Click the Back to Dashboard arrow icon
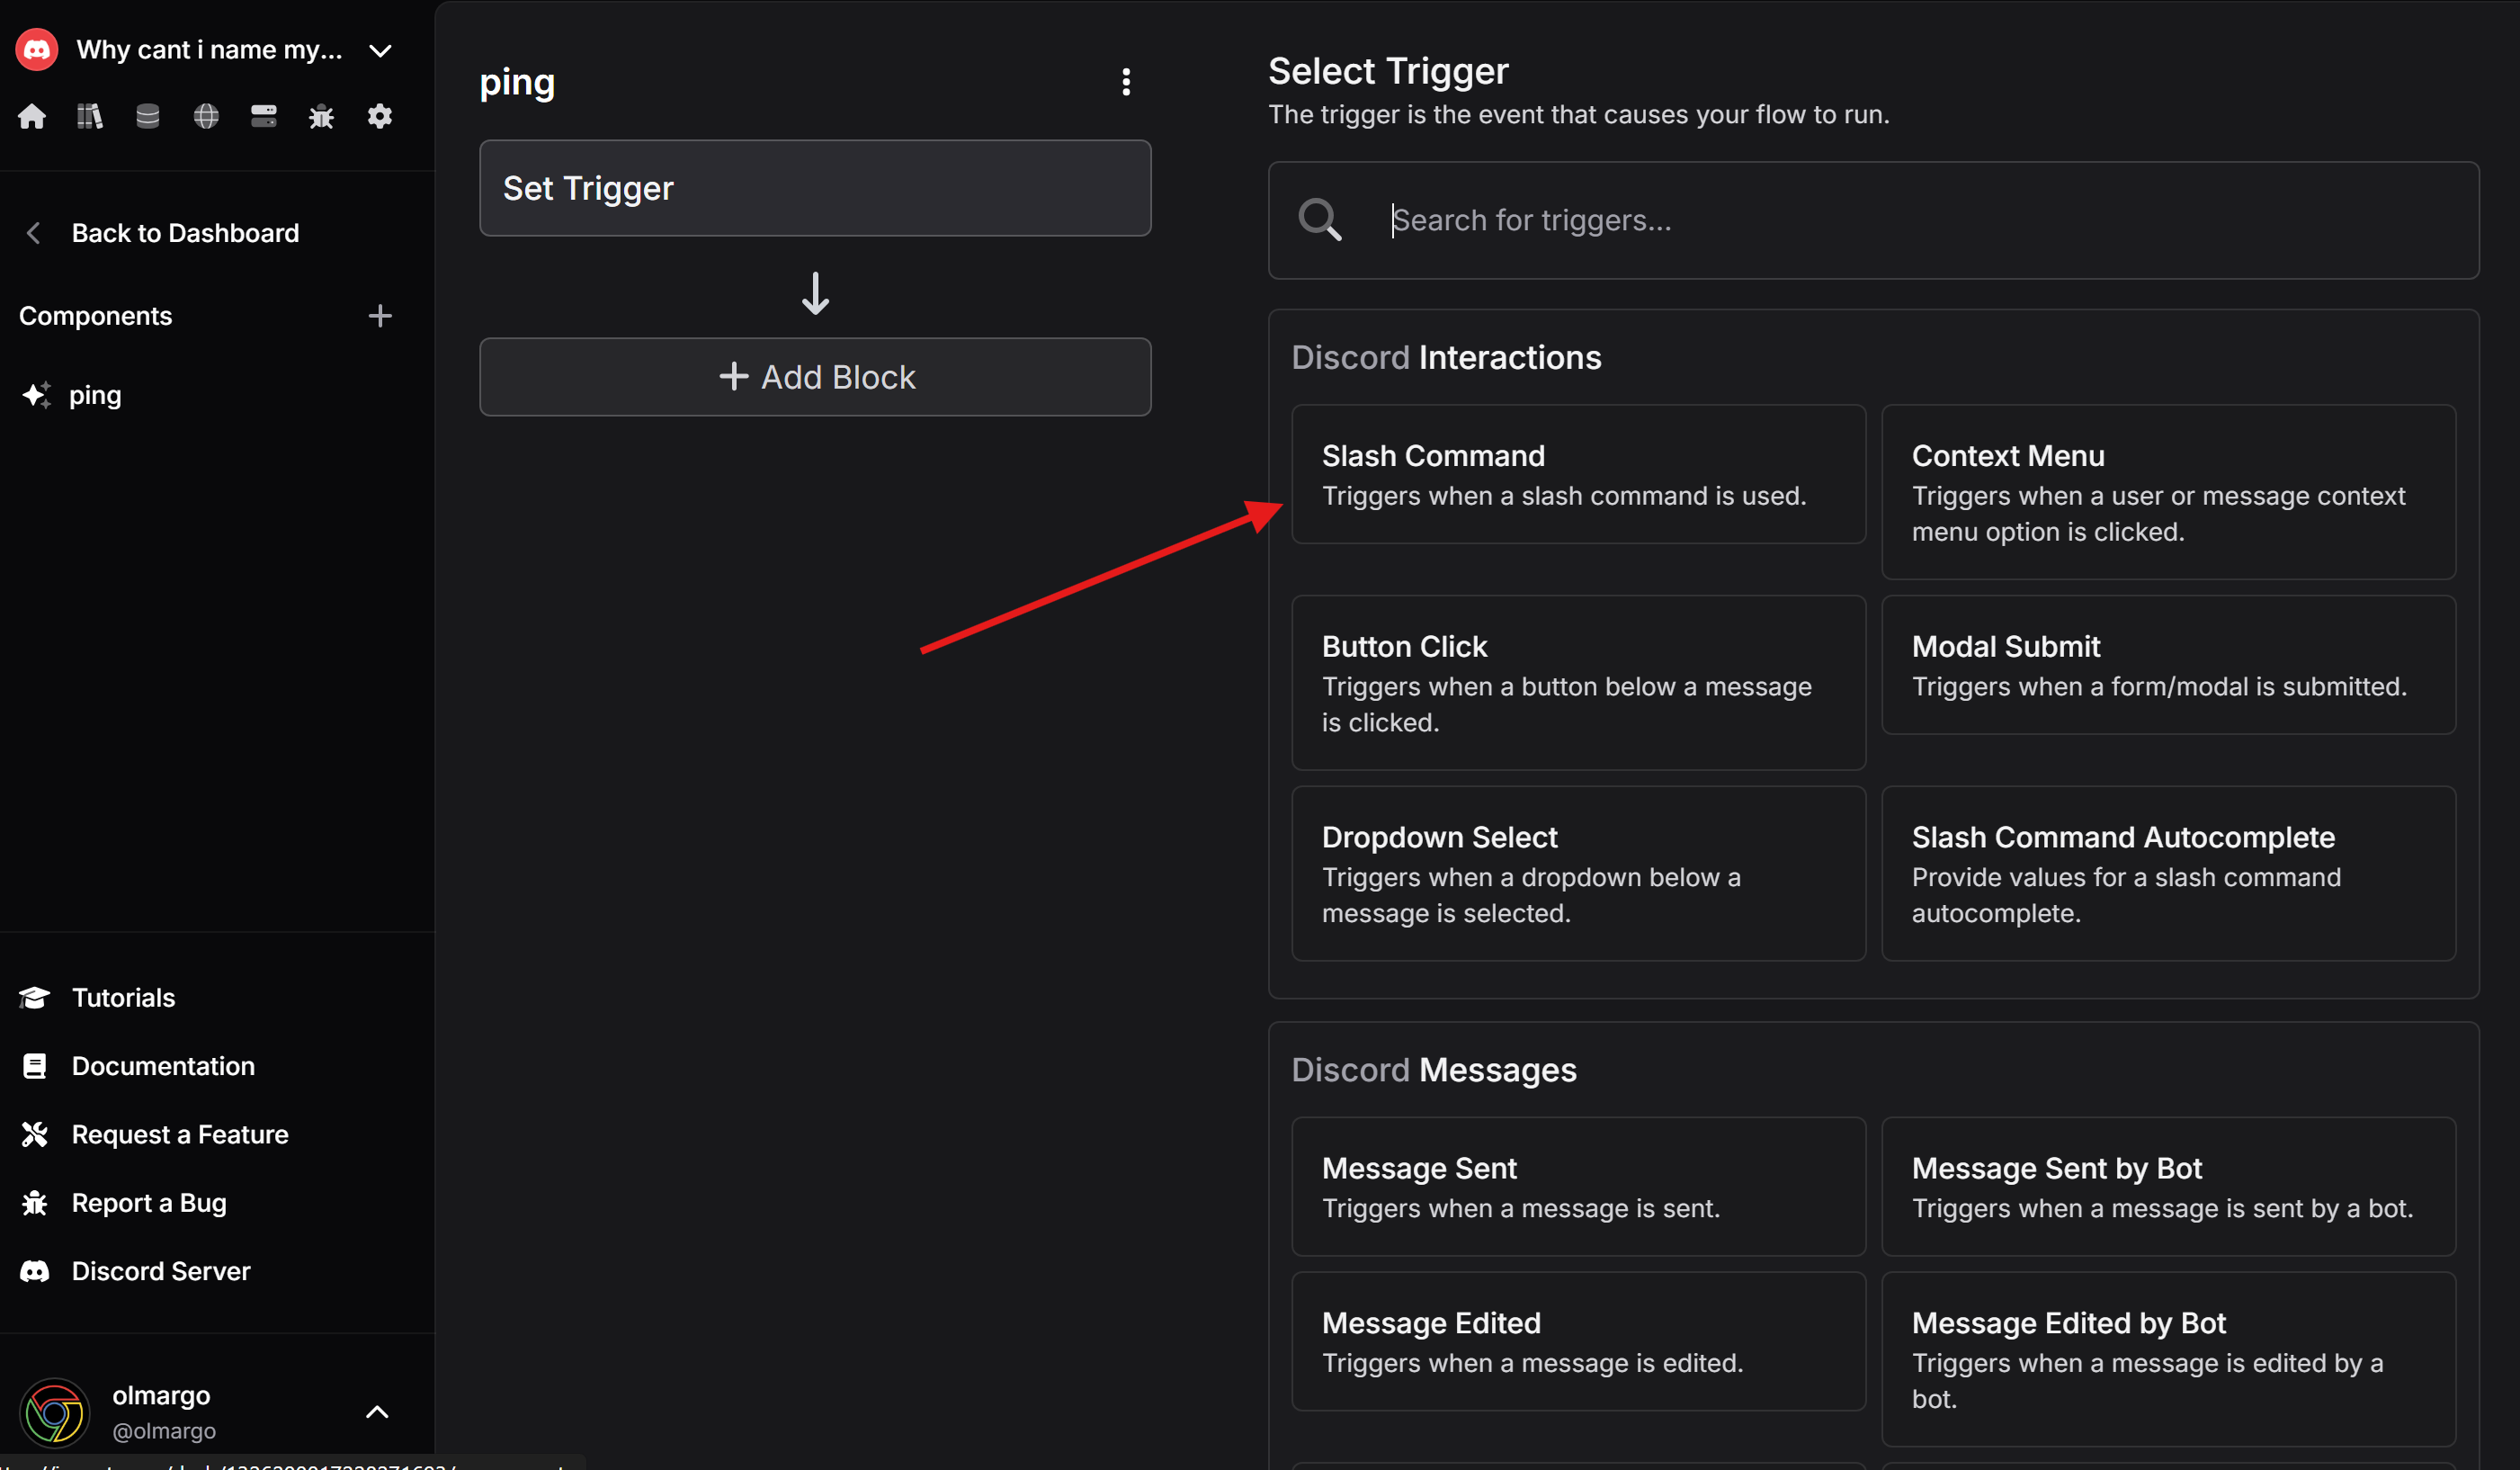 pos(33,233)
